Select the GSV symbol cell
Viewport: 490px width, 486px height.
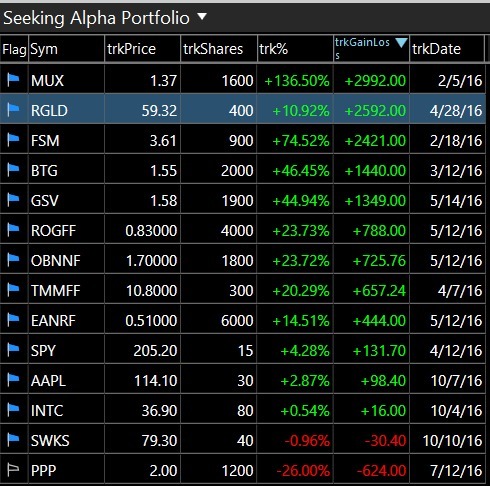coord(66,200)
